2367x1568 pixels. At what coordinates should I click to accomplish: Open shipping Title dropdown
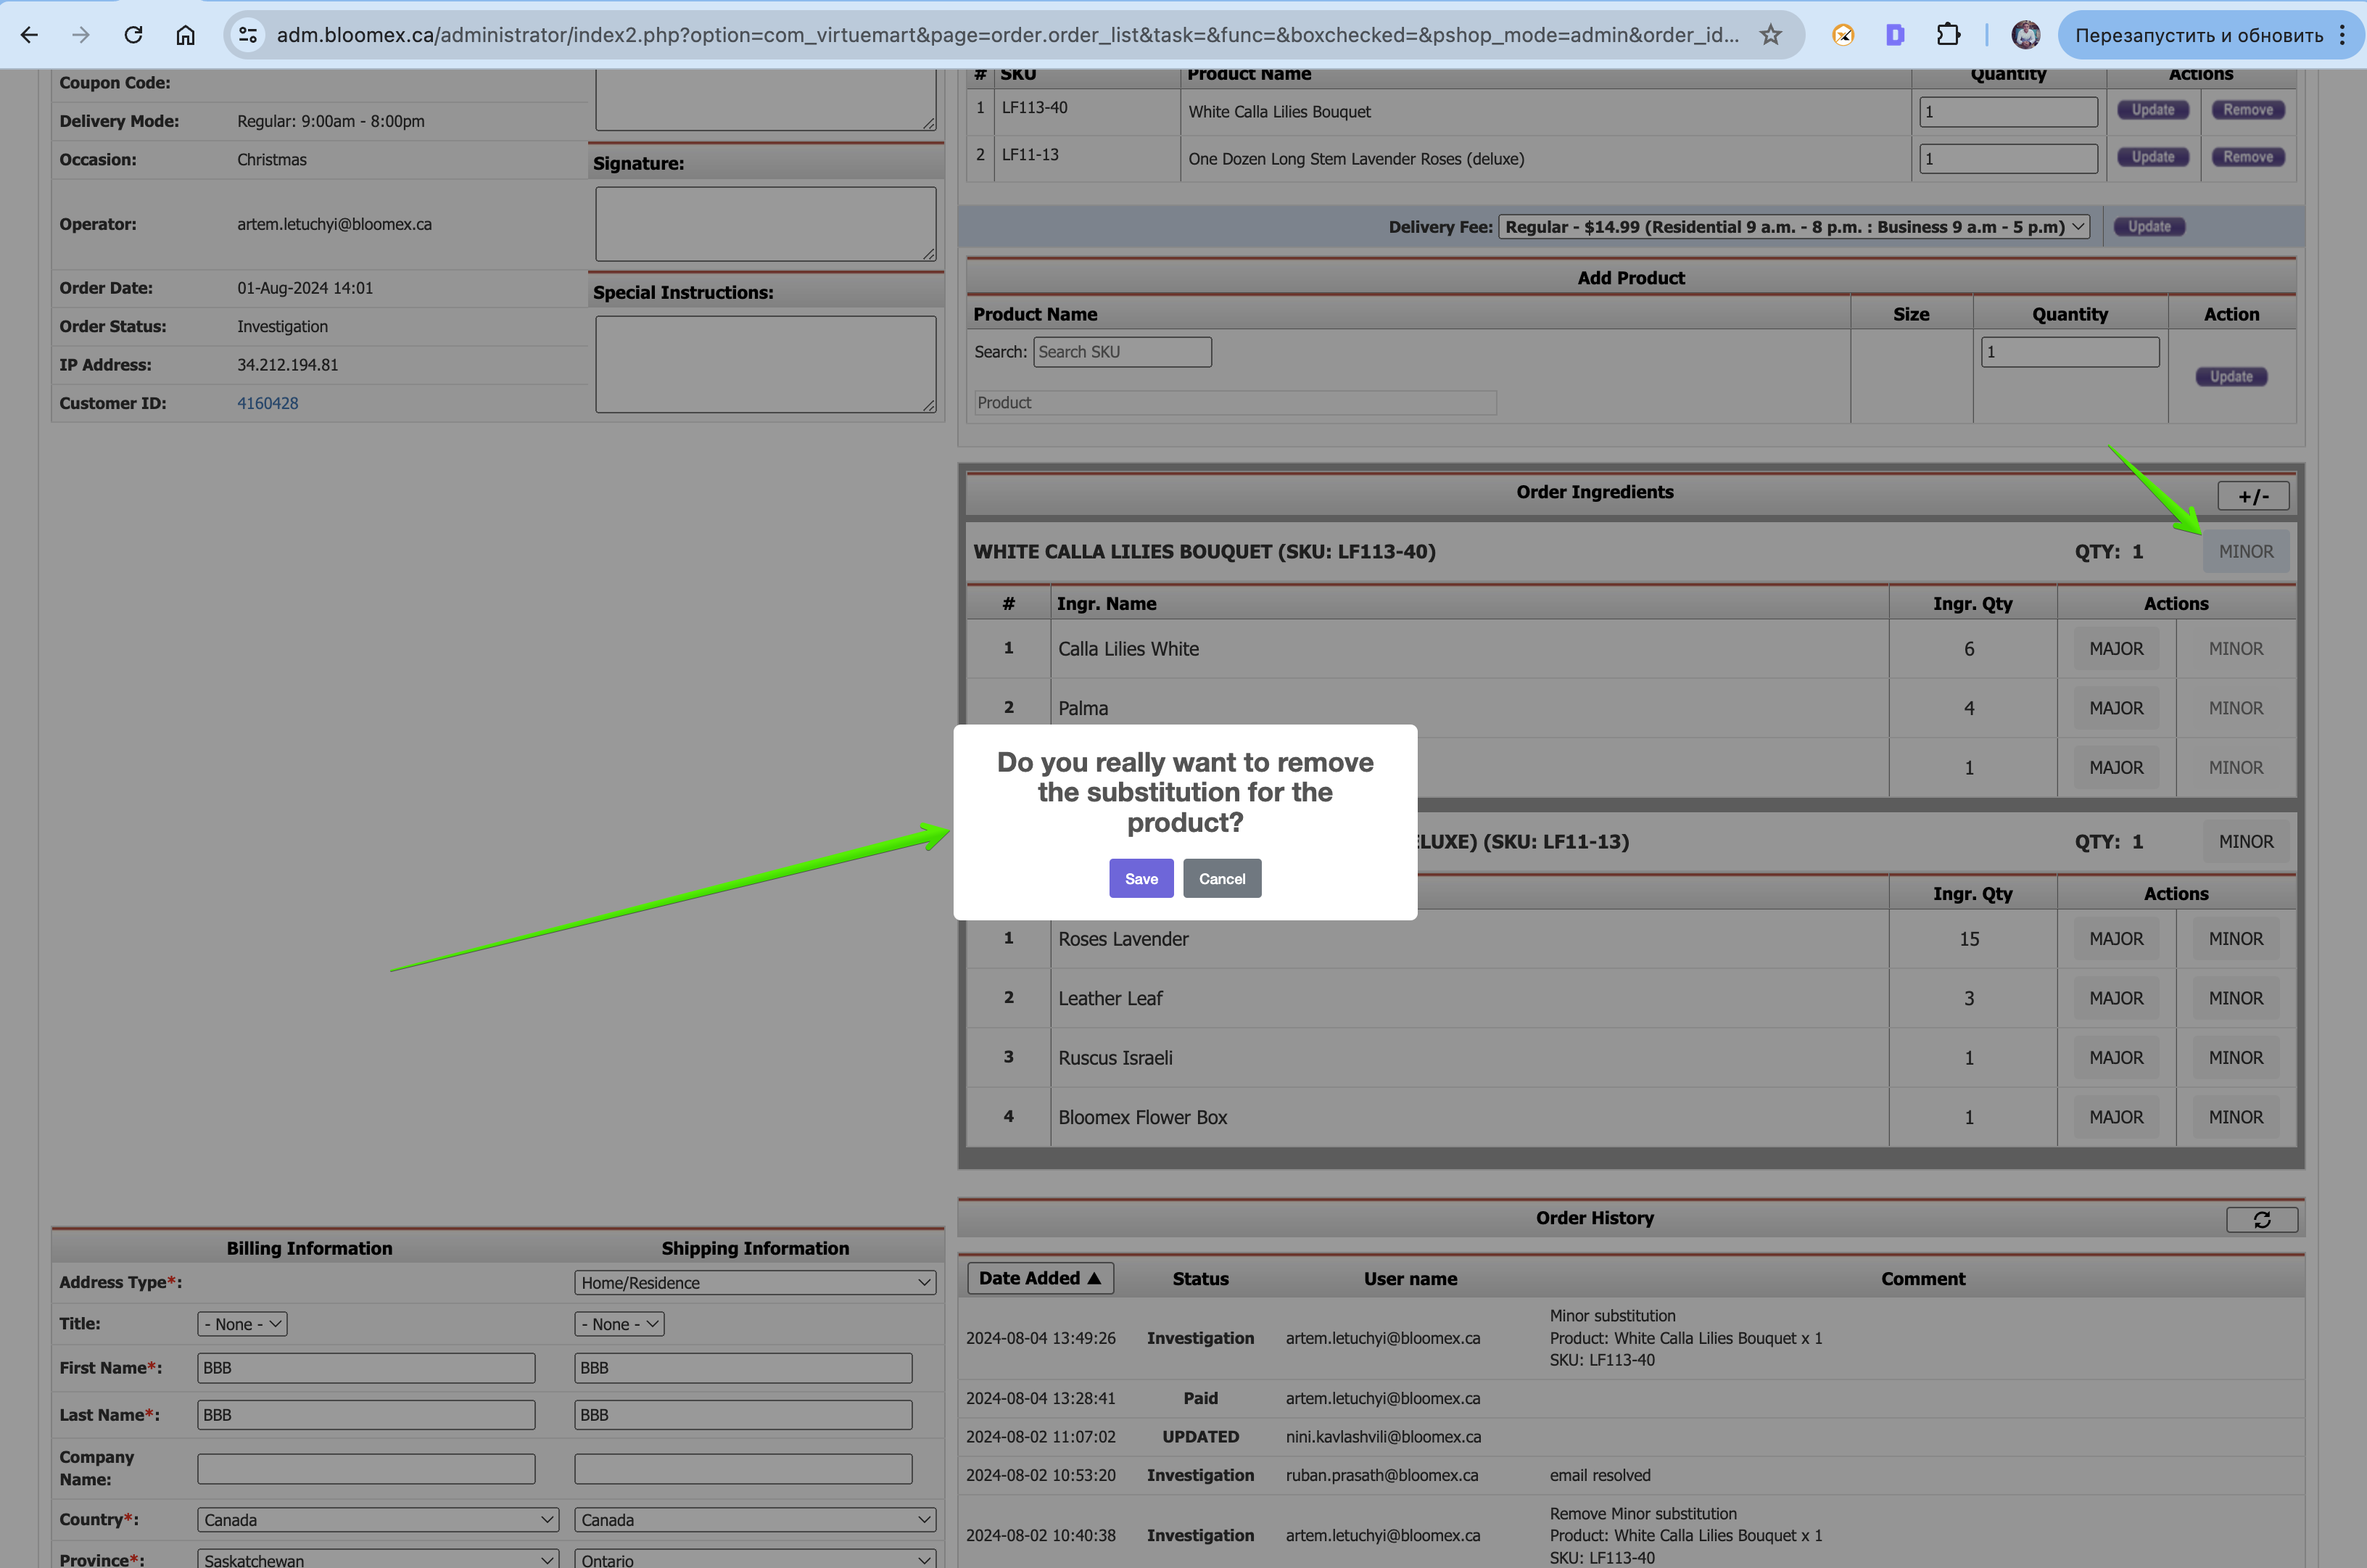coord(619,1324)
